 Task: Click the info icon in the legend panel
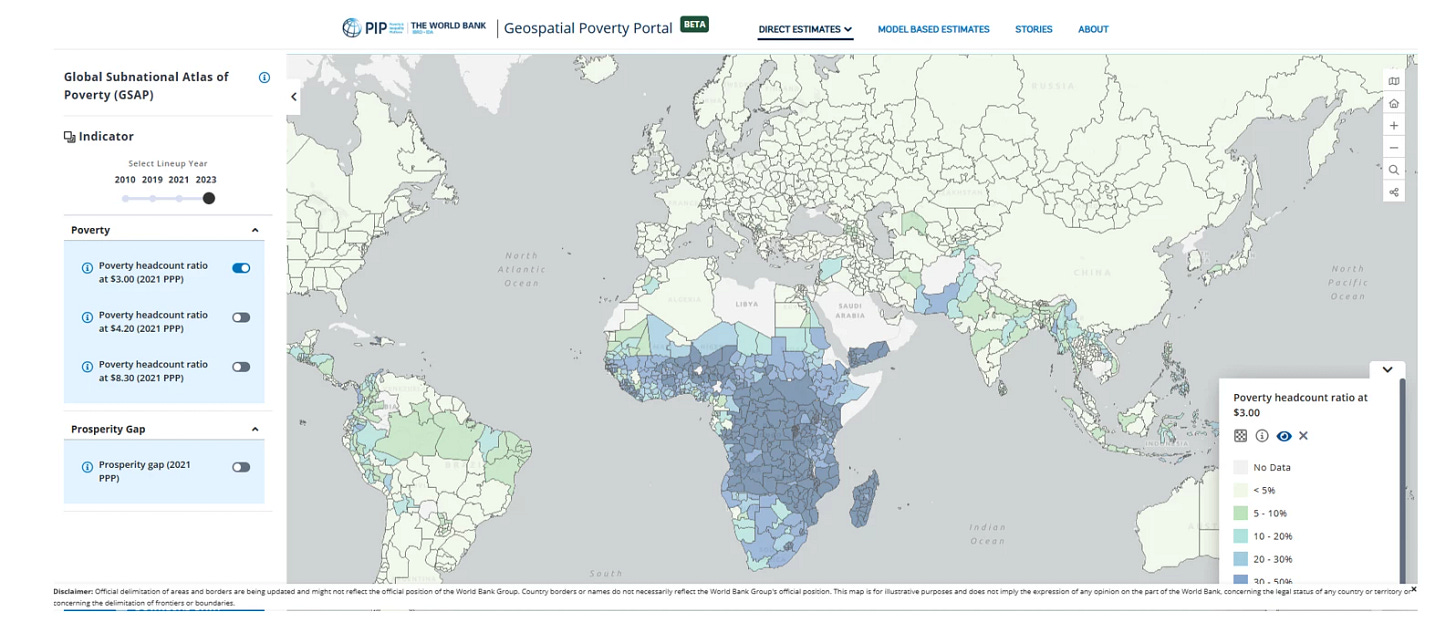pos(1262,436)
